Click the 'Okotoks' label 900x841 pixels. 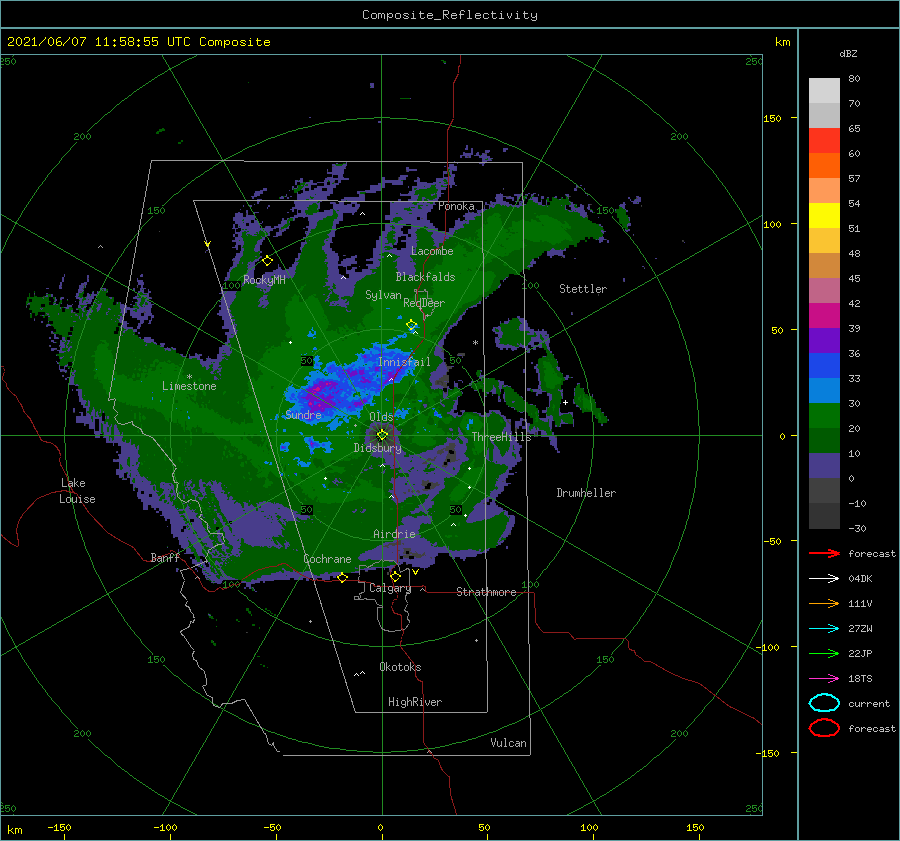click(400, 667)
